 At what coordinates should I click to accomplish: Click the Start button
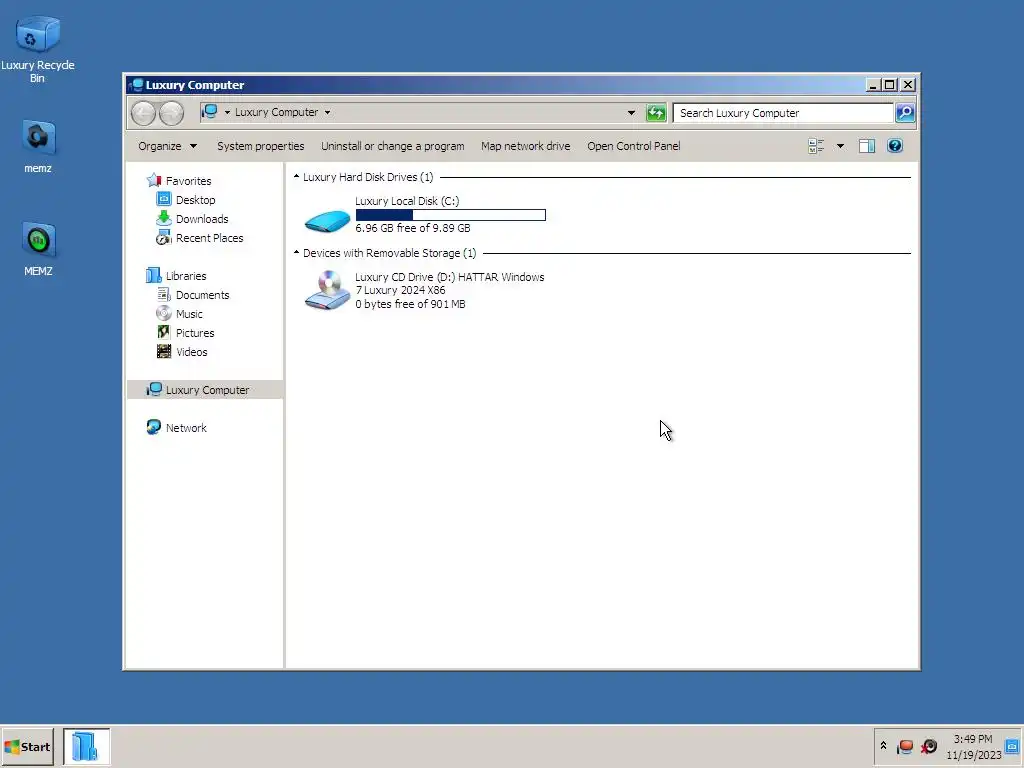(27, 746)
